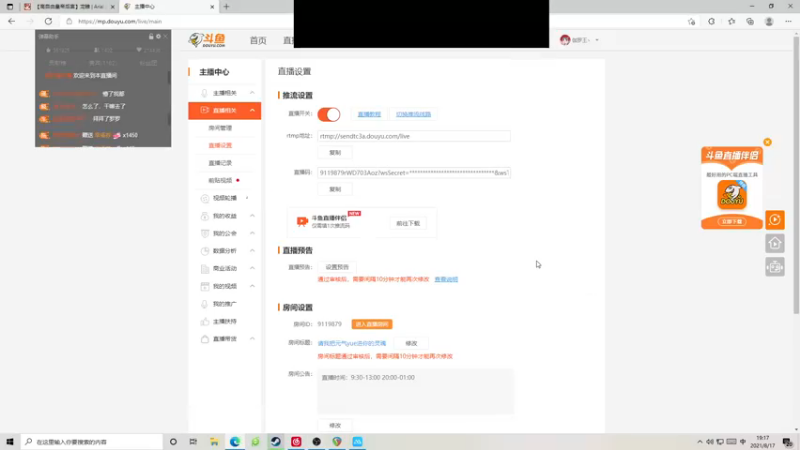Screen dimensions: 800x450
Task: Open the Microsoft Edge taskbar icon
Action: click(x=235, y=441)
